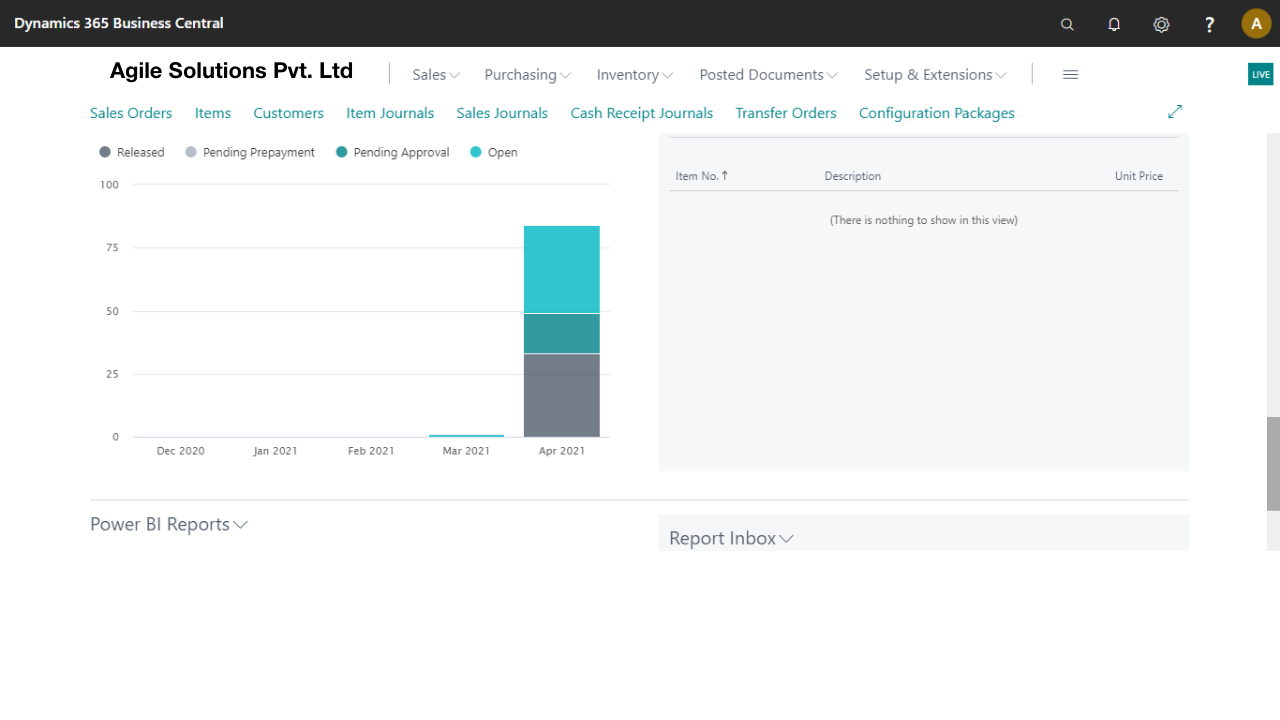
Task: Show notifications via the bell icon
Action: point(1114,24)
